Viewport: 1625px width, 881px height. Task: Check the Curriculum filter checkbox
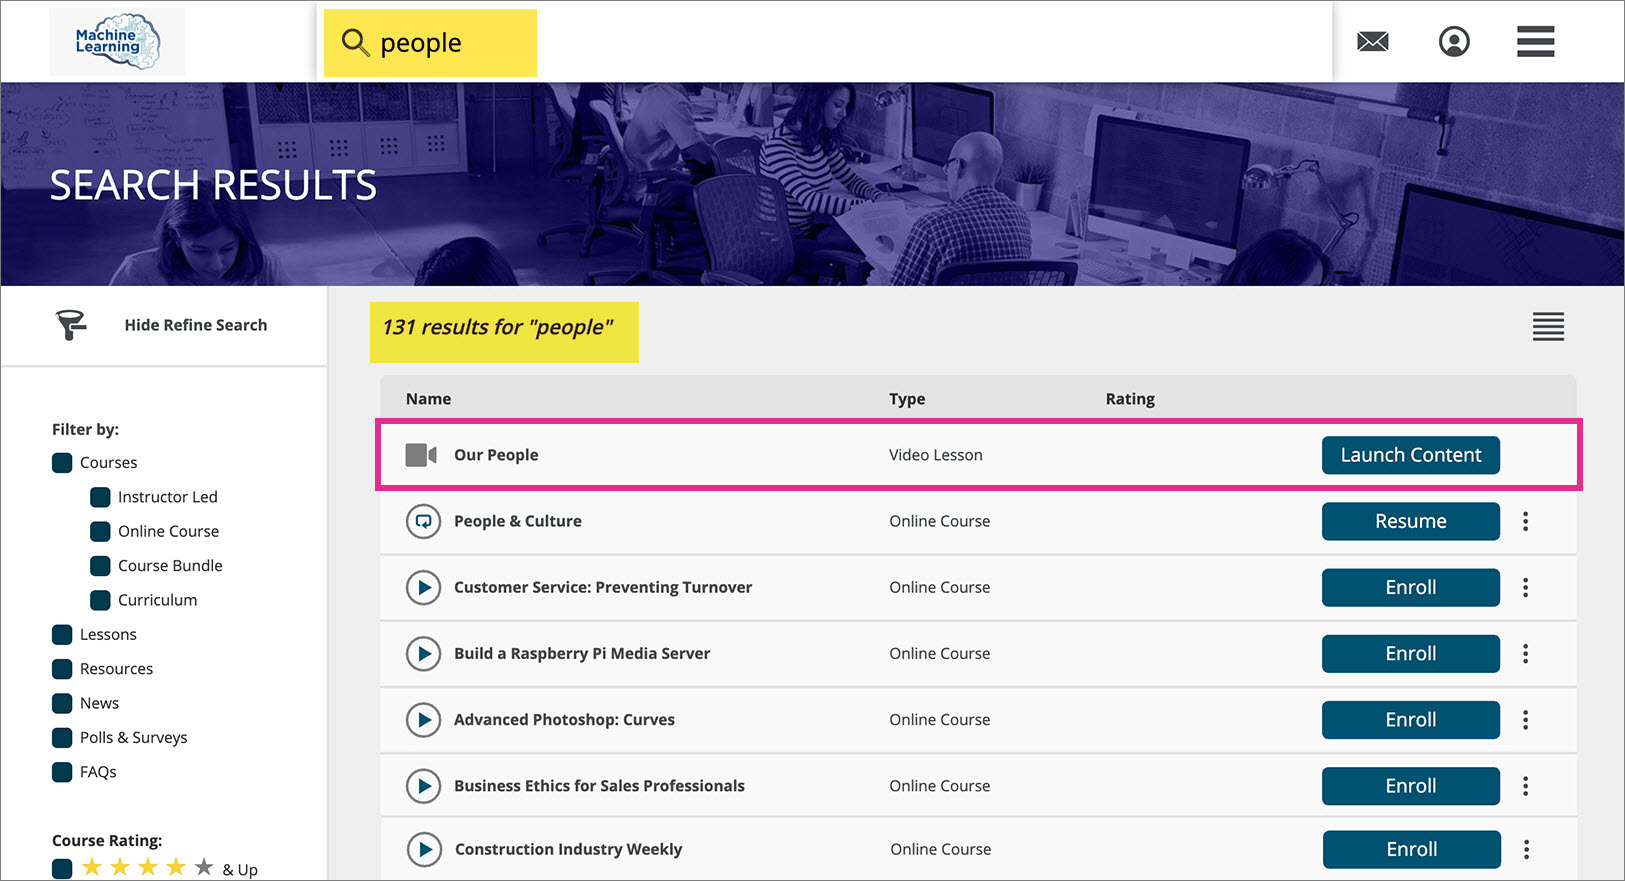[100, 600]
